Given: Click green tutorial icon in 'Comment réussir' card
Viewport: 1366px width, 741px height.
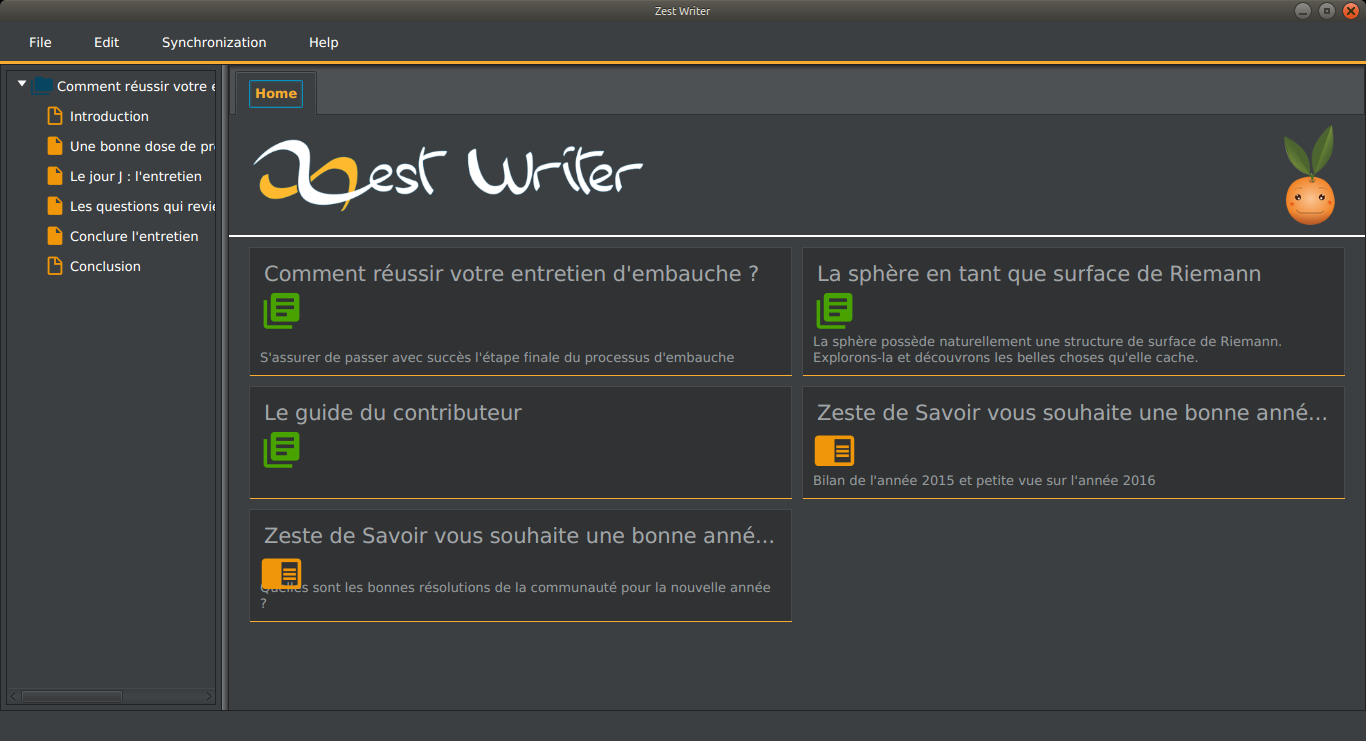Looking at the screenshot, I should tap(282, 311).
